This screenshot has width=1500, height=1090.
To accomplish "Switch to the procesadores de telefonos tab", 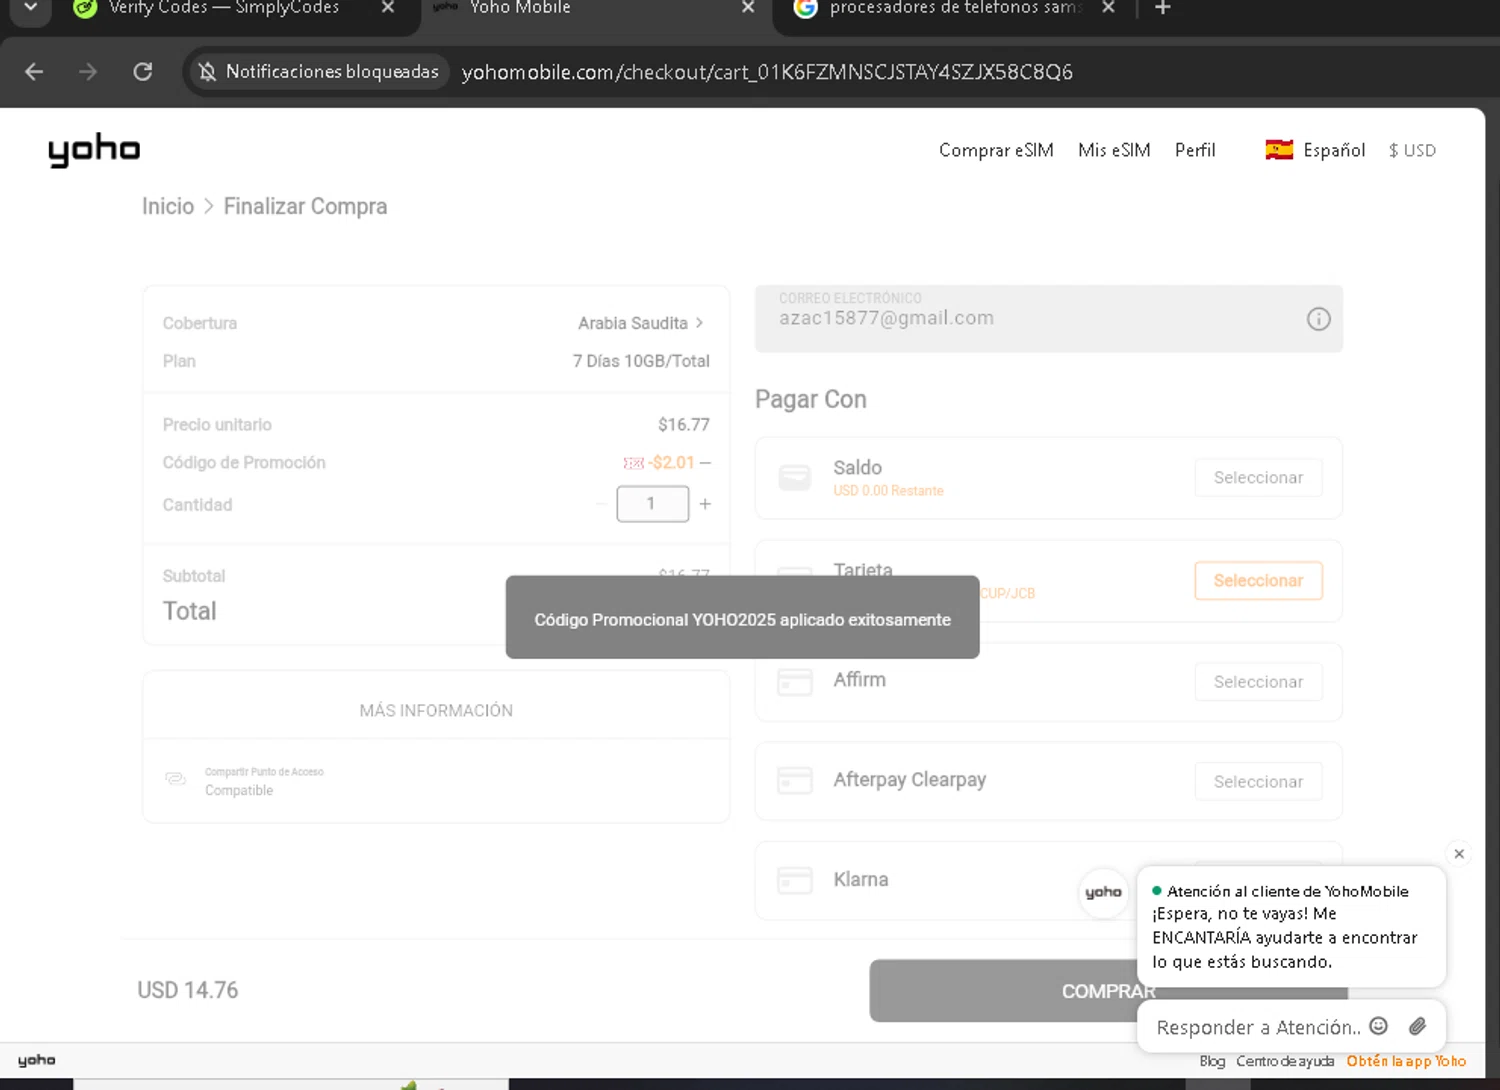I will click(955, 8).
